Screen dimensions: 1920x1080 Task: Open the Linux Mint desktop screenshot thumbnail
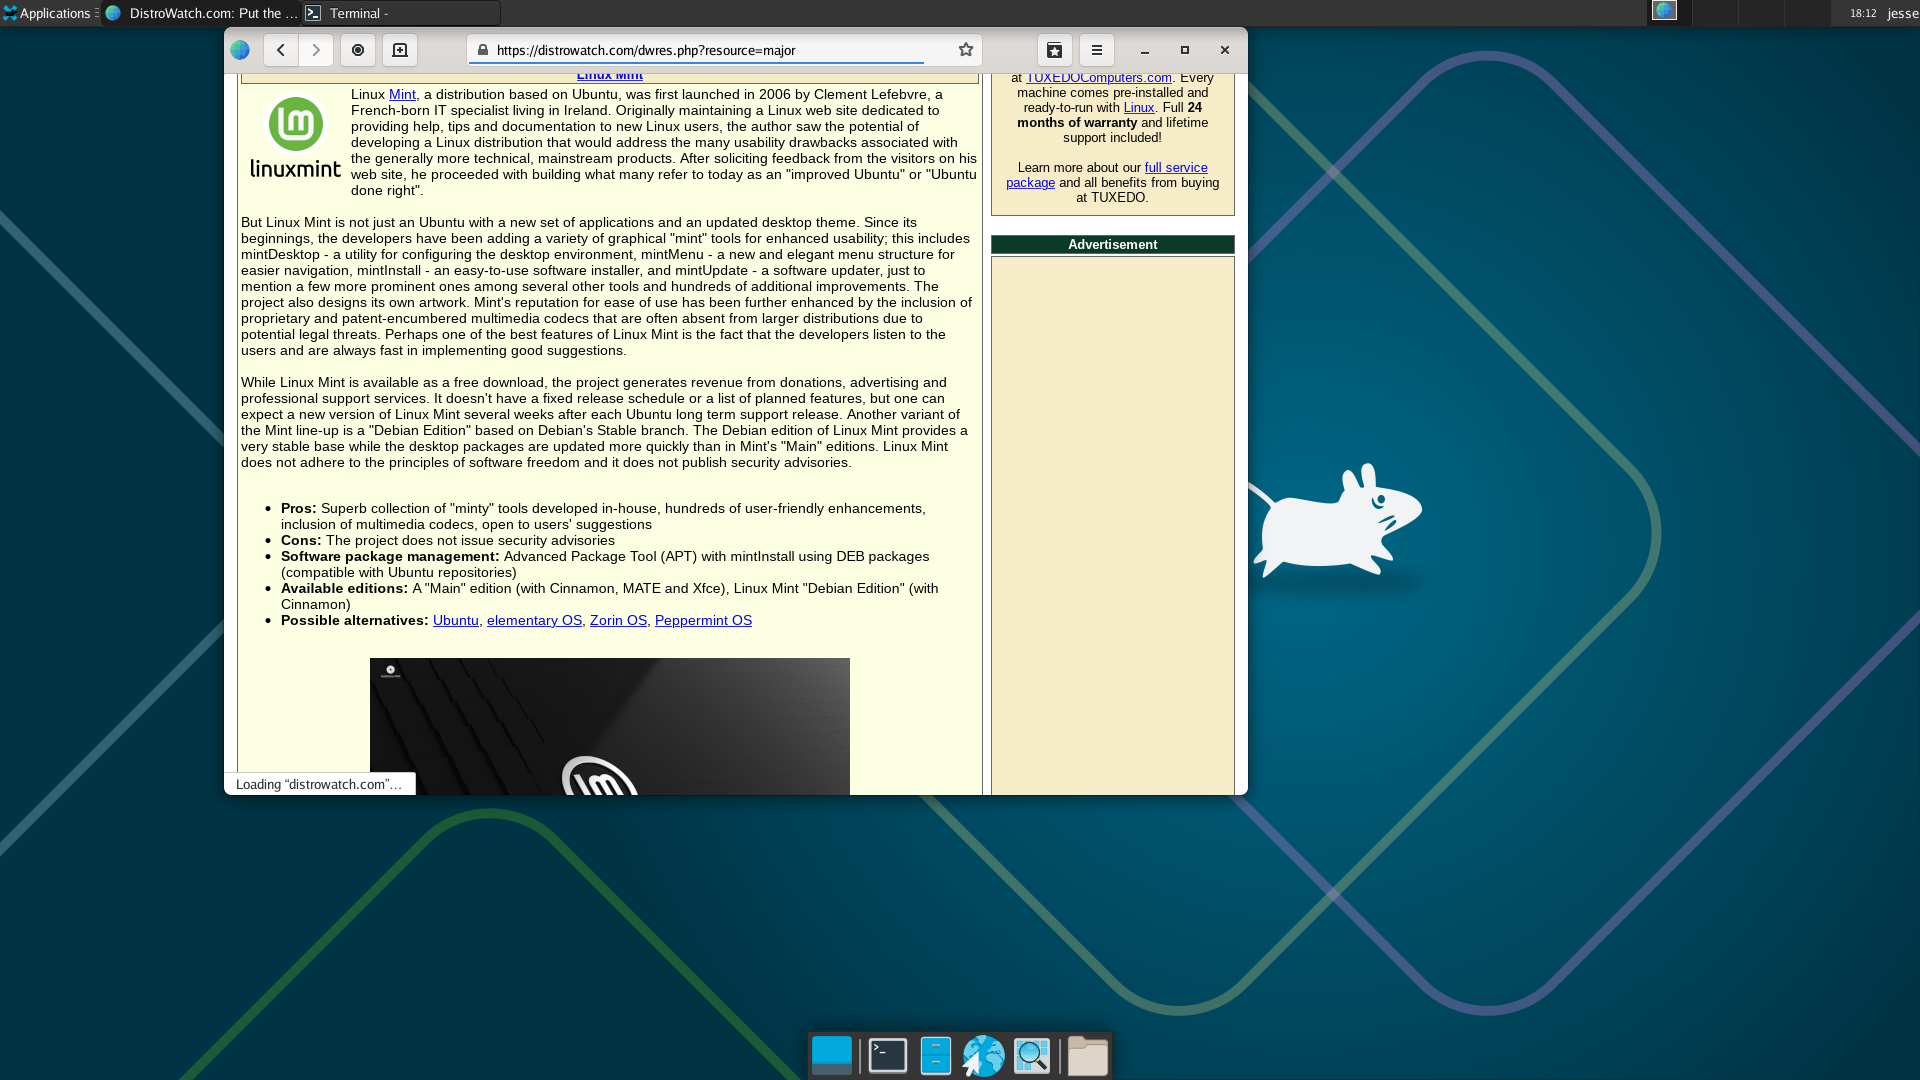[610, 726]
